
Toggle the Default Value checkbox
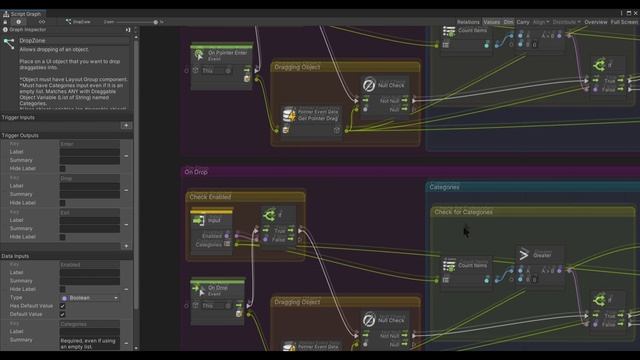pyautogui.click(x=62, y=314)
